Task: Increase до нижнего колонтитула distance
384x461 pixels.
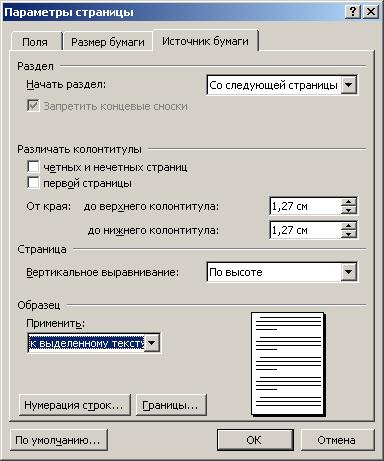Action: [349, 226]
